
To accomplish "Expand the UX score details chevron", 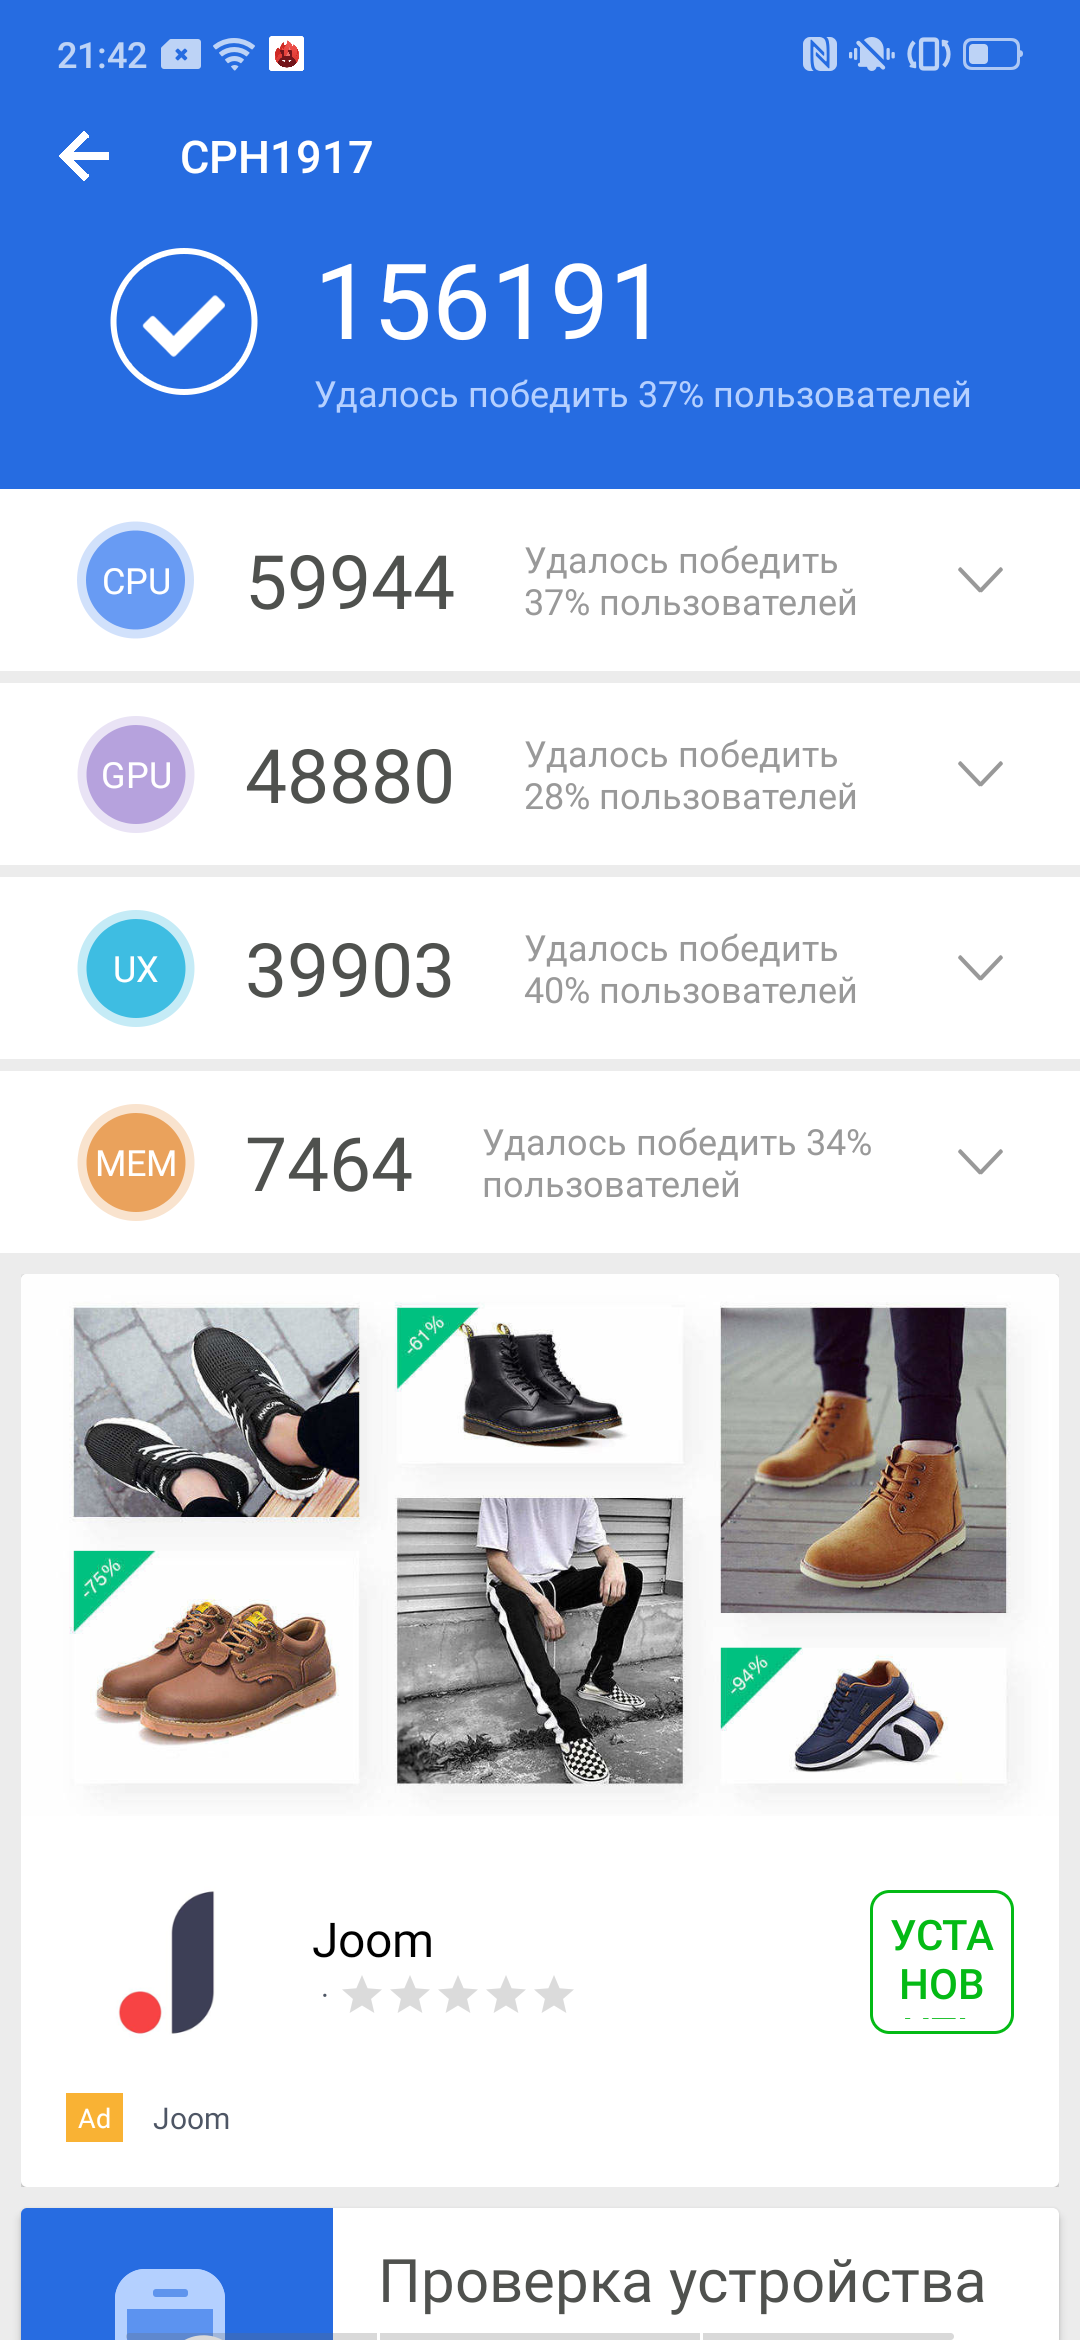I will tap(980, 968).
